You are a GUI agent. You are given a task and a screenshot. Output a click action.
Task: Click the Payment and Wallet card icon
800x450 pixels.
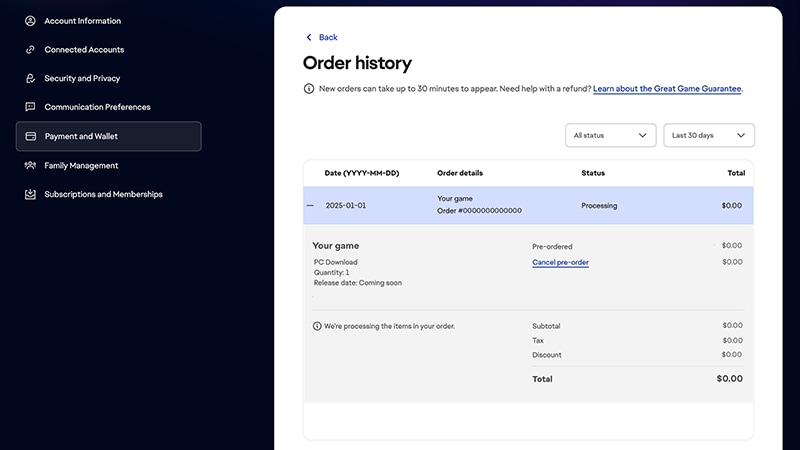tap(31, 136)
